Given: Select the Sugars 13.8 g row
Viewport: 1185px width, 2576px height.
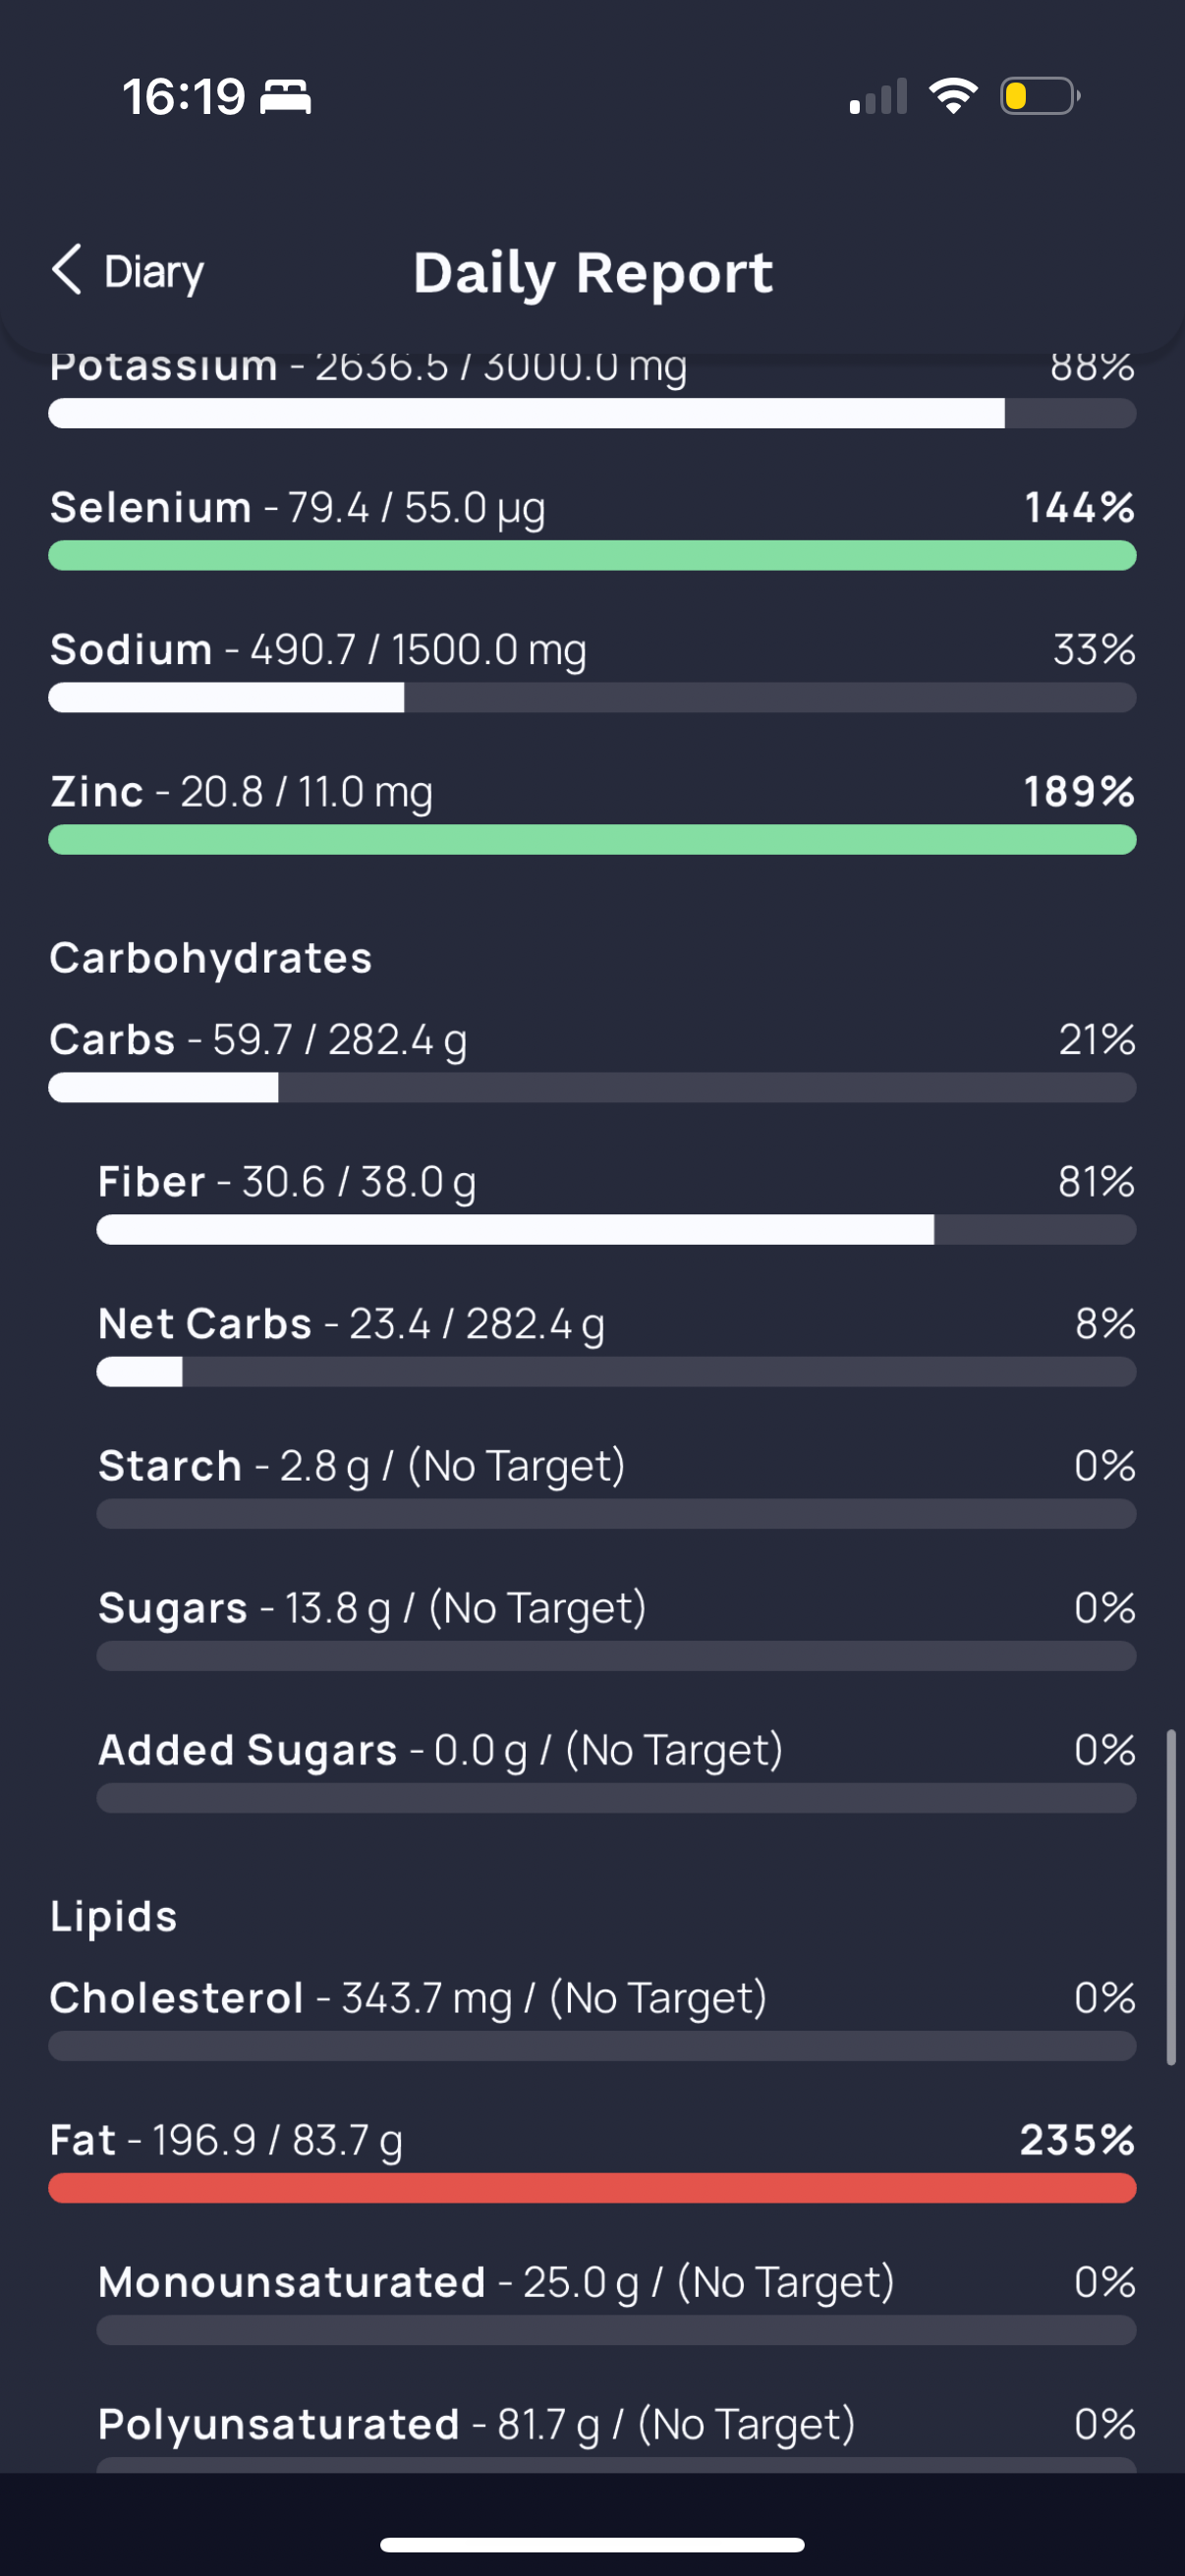Looking at the screenshot, I should click(x=616, y=1627).
